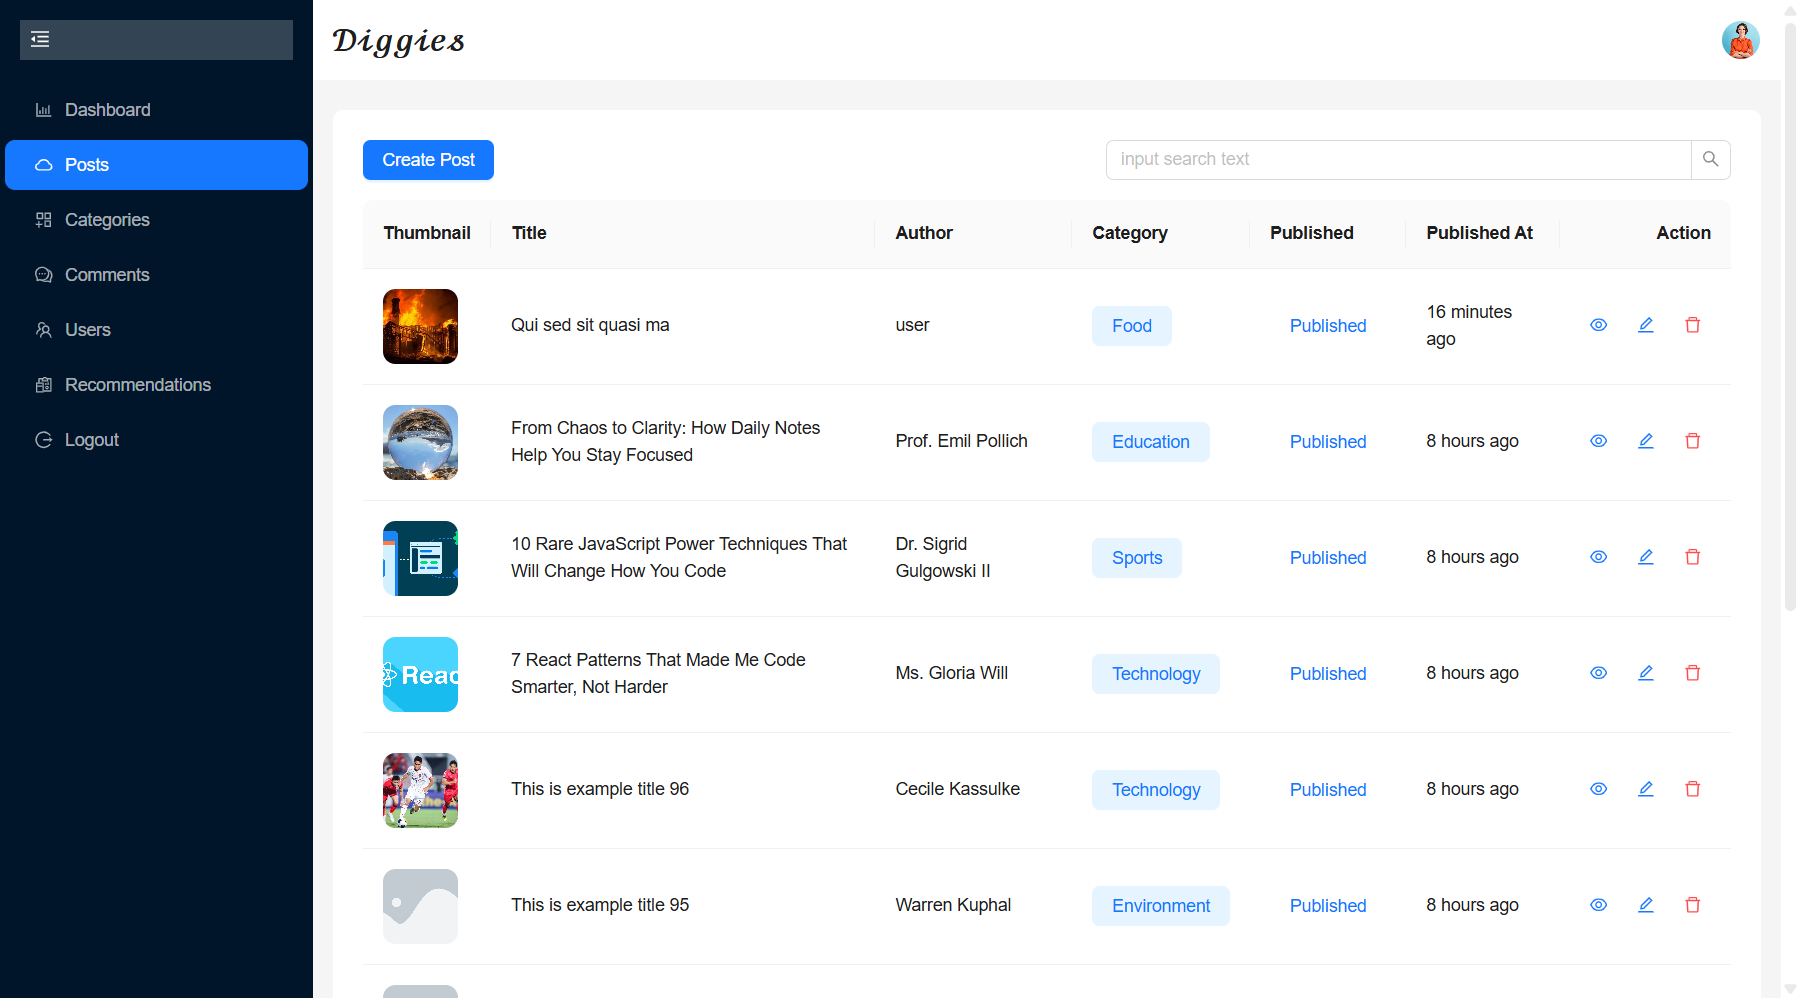1800x998 pixels.
Task: Delete the 'From Chaos to Clarity' post
Action: 1692,441
